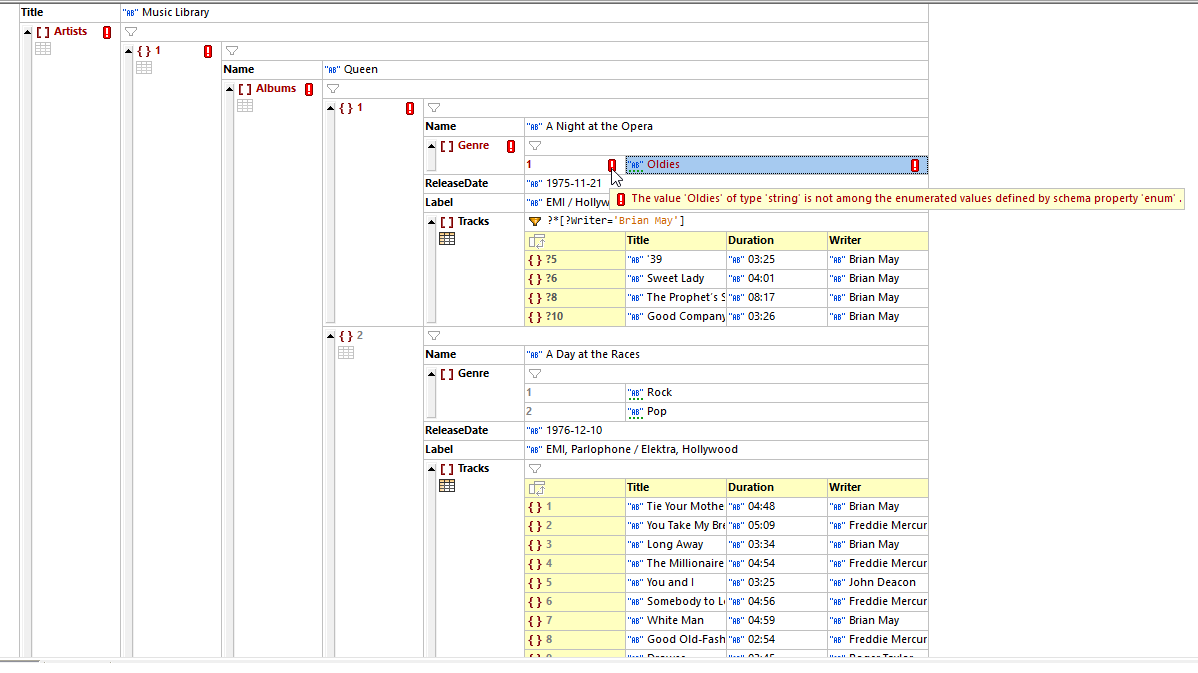Click the filter funnel icon in the Artists row
1198x673 pixels.
[131, 32]
